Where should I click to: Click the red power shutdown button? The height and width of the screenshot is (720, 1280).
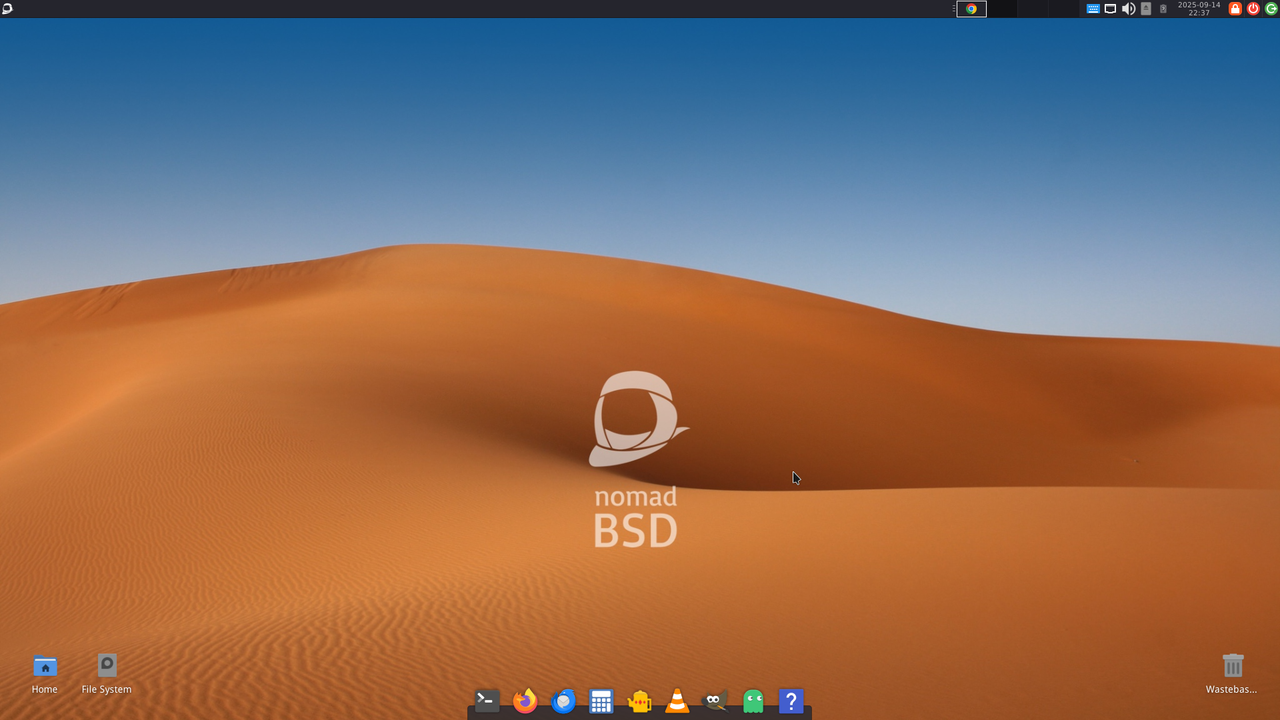[x=1253, y=9]
